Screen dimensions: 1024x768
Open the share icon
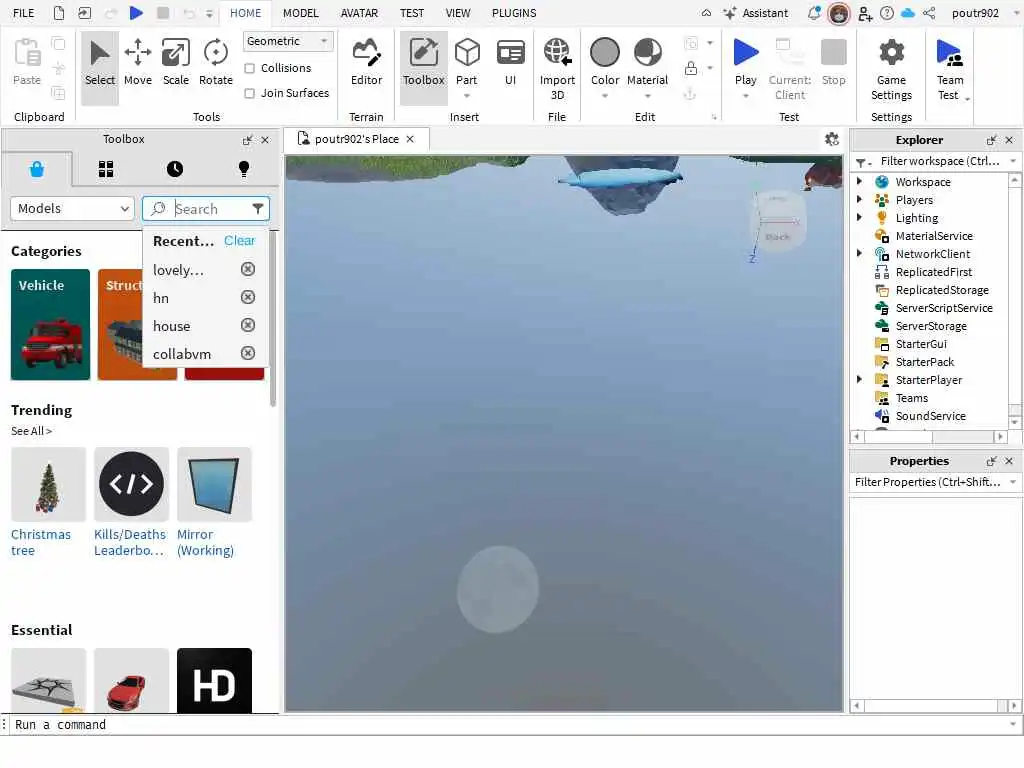click(929, 13)
